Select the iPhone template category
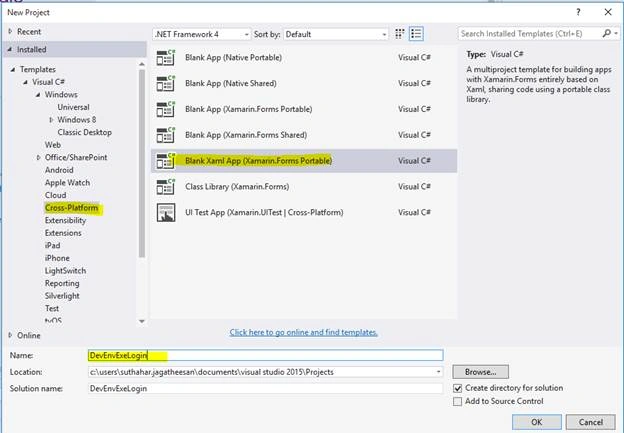The height and width of the screenshot is (433, 624). pos(57,258)
